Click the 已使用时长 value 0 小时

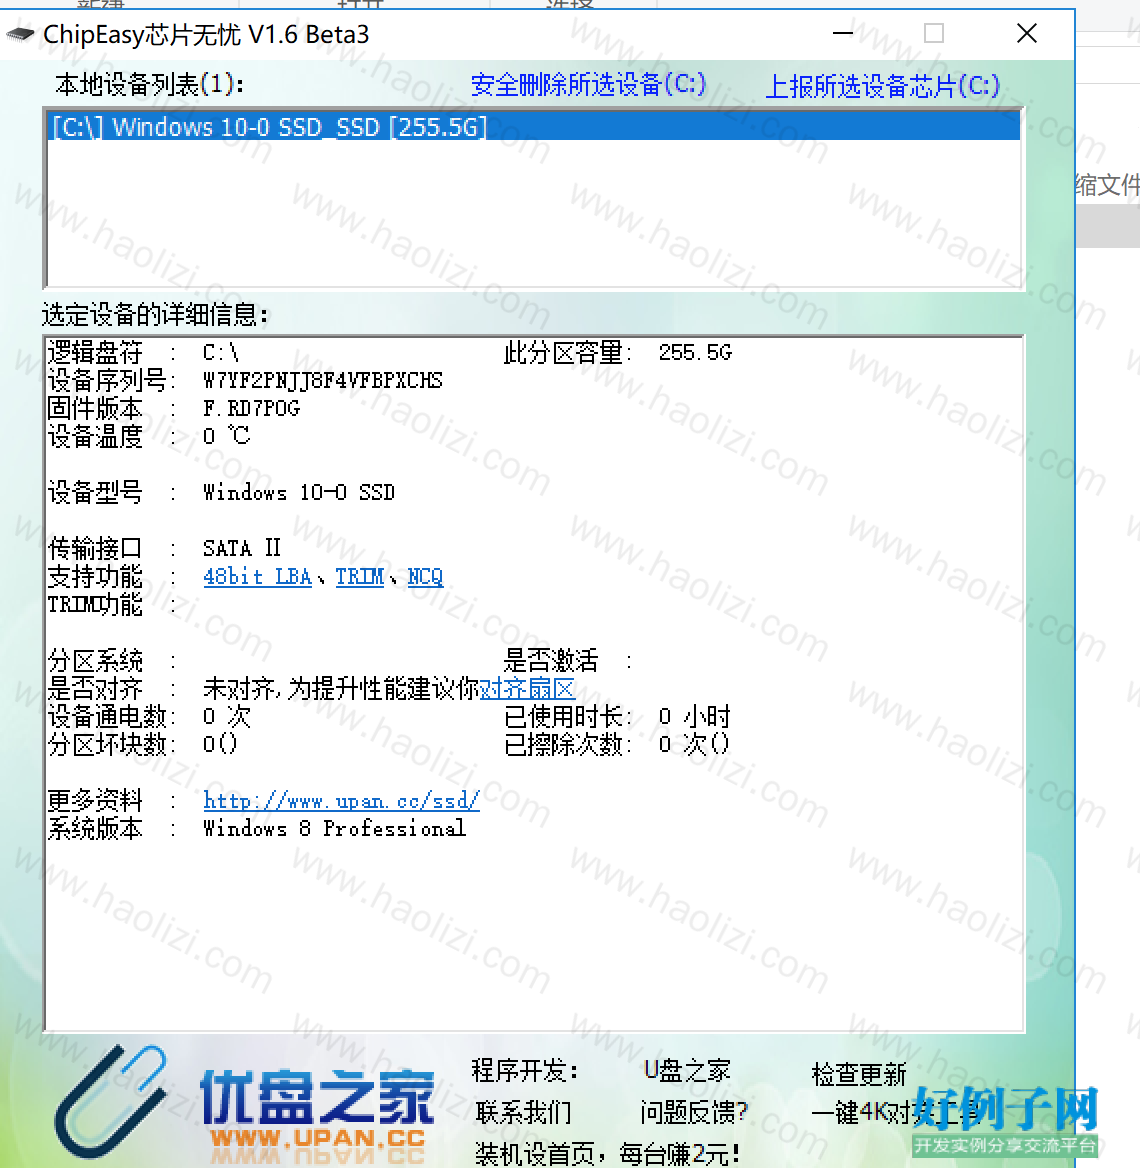pyautogui.click(x=694, y=717)
